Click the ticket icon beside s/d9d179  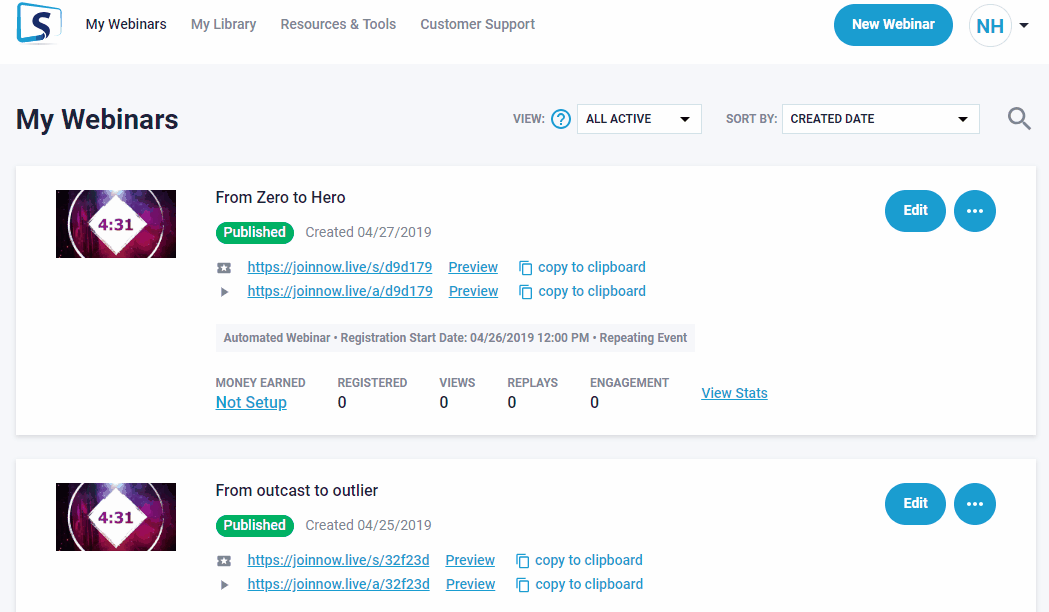pyautogui.click(x=224, y=268)
